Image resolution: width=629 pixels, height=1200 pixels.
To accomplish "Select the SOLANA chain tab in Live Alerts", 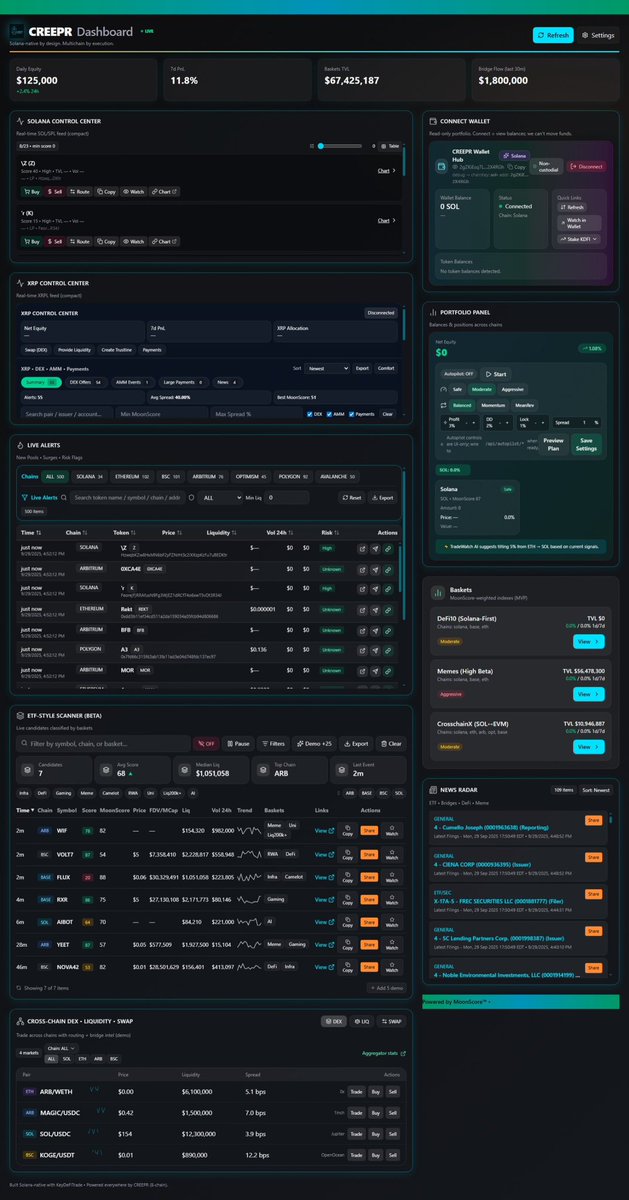I will click(x=87, y=477).
